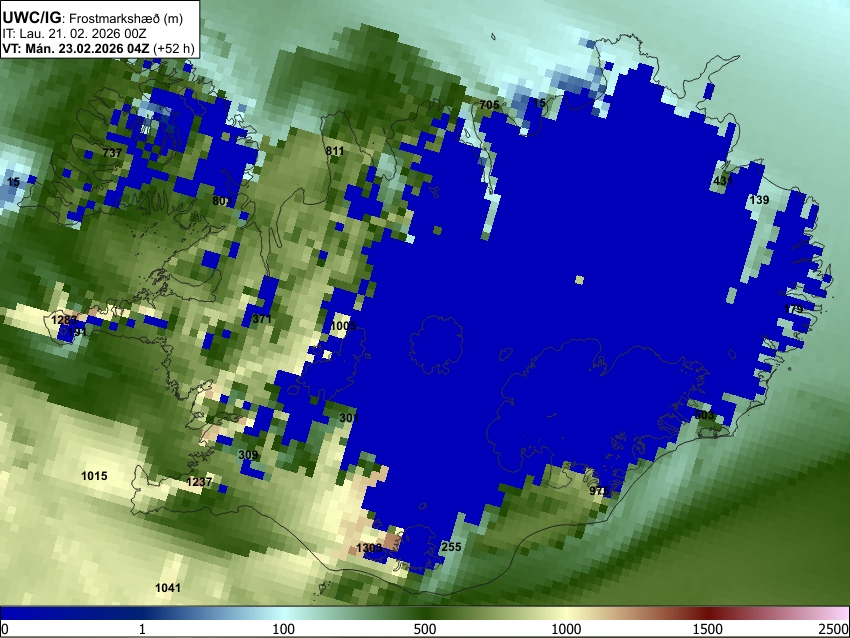Click the 431 value on the map
This screenshot has height=638, width=850.
[723, 181]
